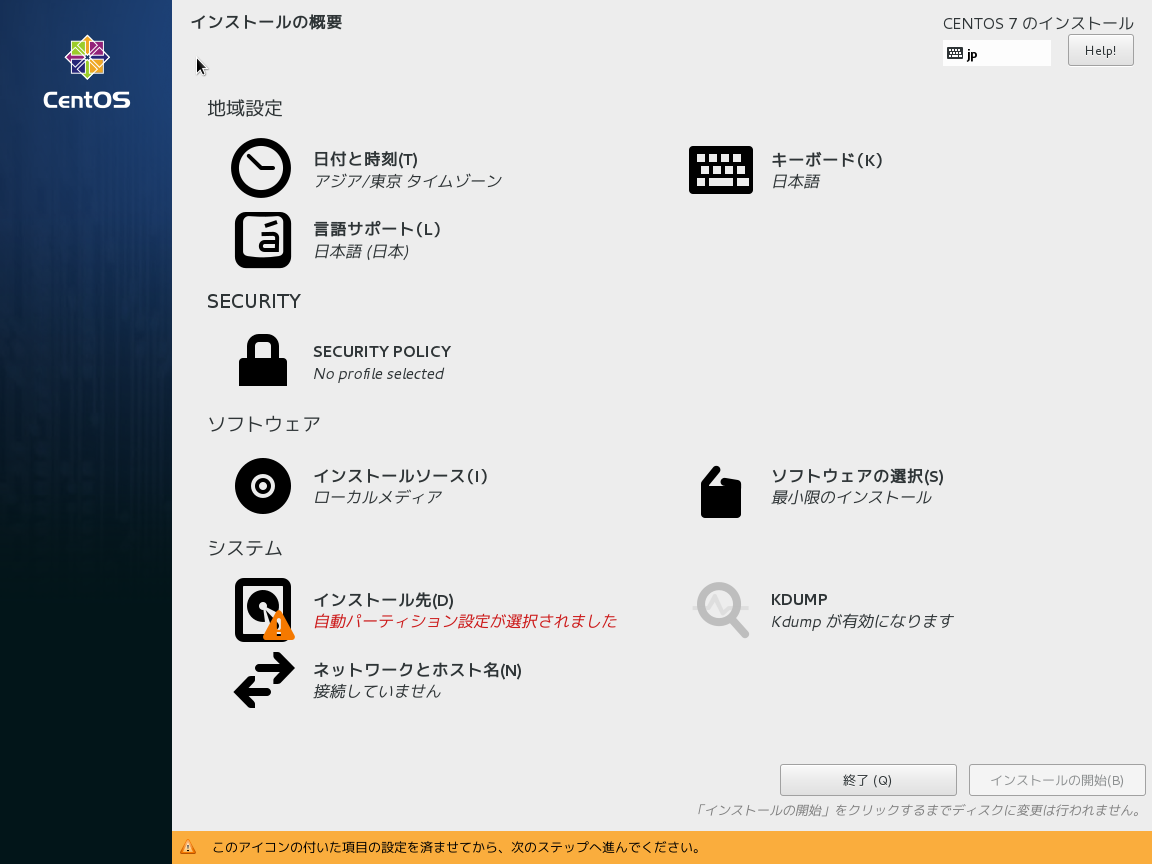Click the software selection package icon
This screenshot has width=1152, height=864.
pyautogui.click(x=721, y=492)
